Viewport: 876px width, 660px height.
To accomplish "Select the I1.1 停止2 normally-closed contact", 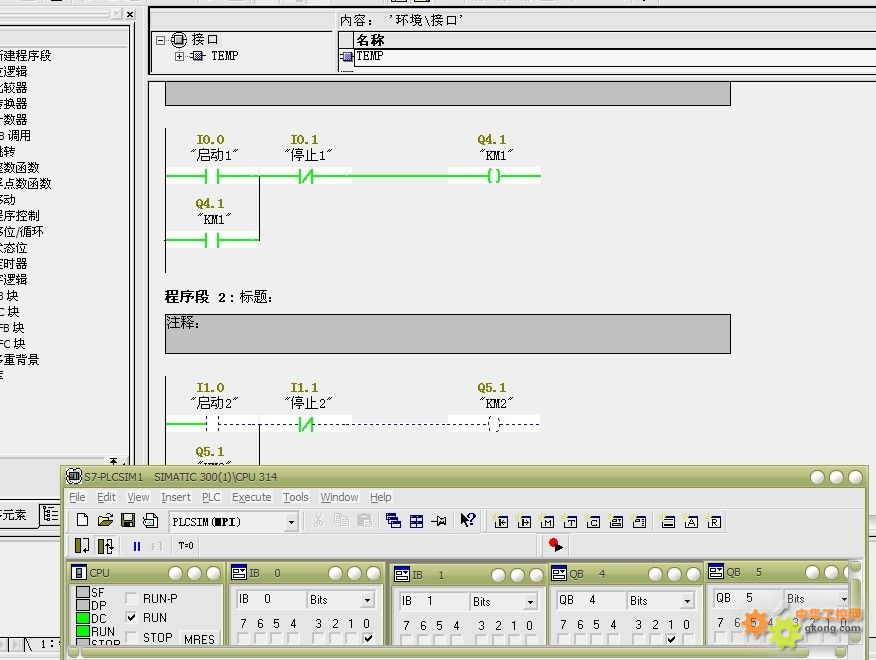I will (x=306, y=424).
